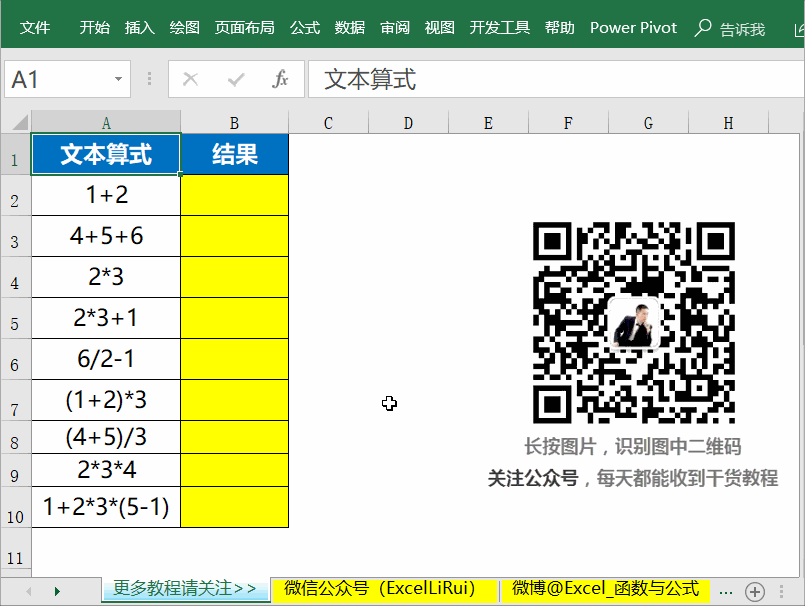805x606 pixels.
Task: Select column C header
Action: click(x=329, y=123)
